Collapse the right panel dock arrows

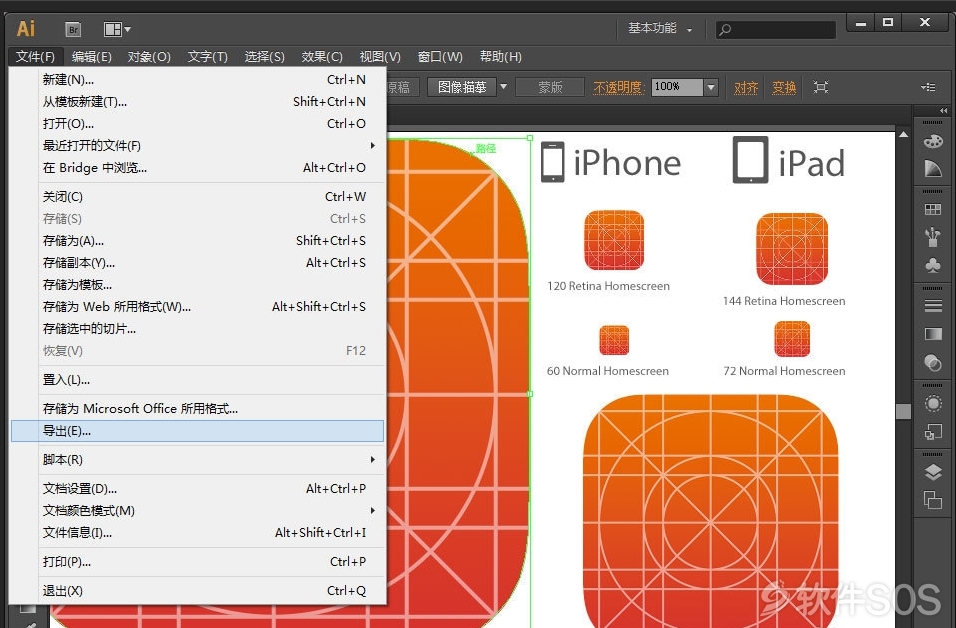pos(943,110)
